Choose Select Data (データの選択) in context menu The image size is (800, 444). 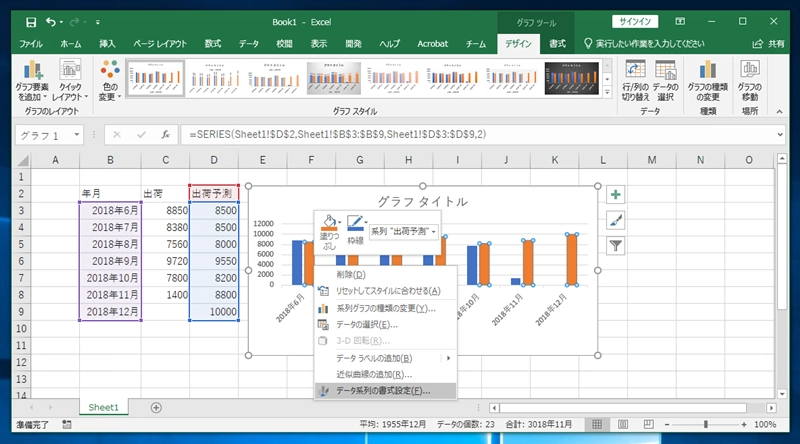tap(385, 325)
